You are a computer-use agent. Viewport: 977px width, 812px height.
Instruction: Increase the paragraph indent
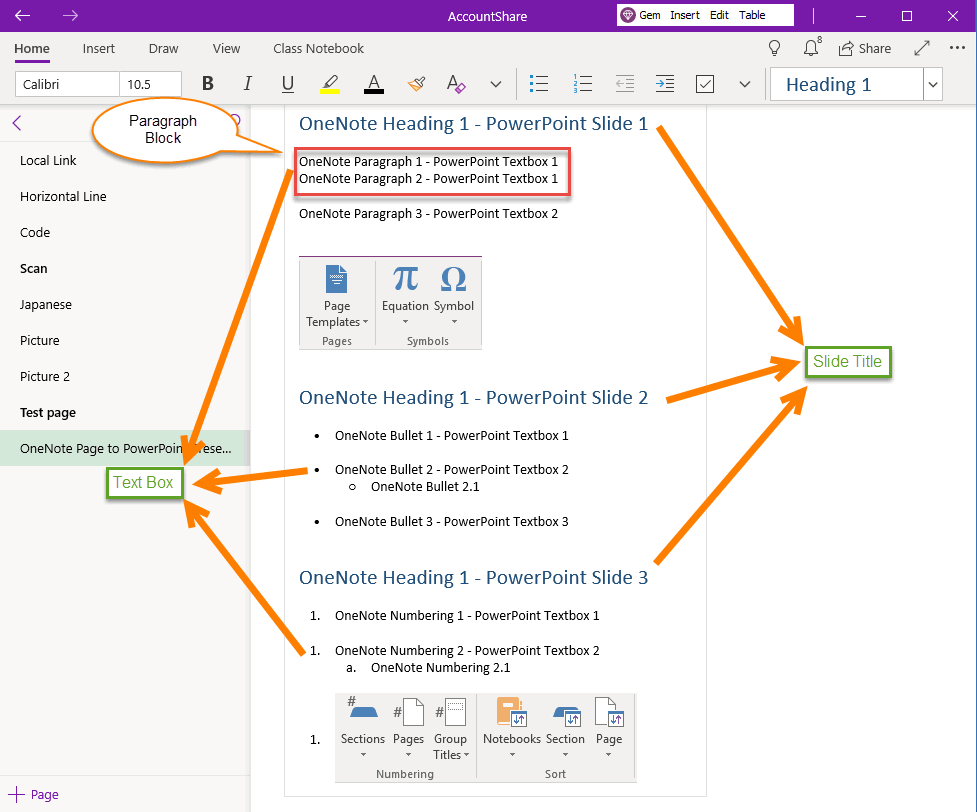tap(665, 84)
